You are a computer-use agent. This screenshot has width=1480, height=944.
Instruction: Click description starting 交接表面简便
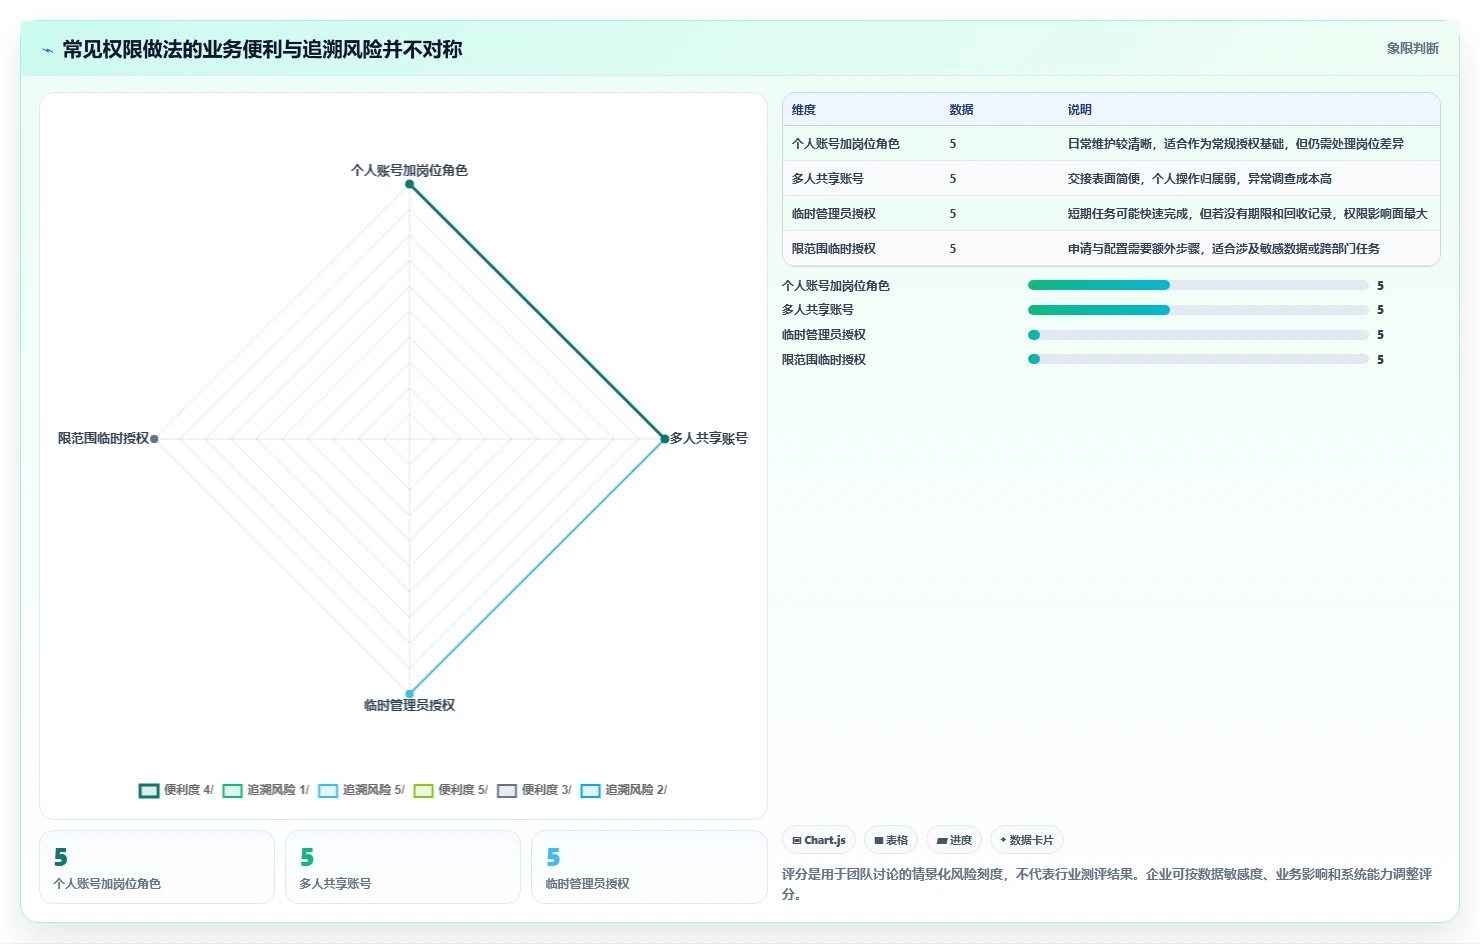tap(1199, 179)
